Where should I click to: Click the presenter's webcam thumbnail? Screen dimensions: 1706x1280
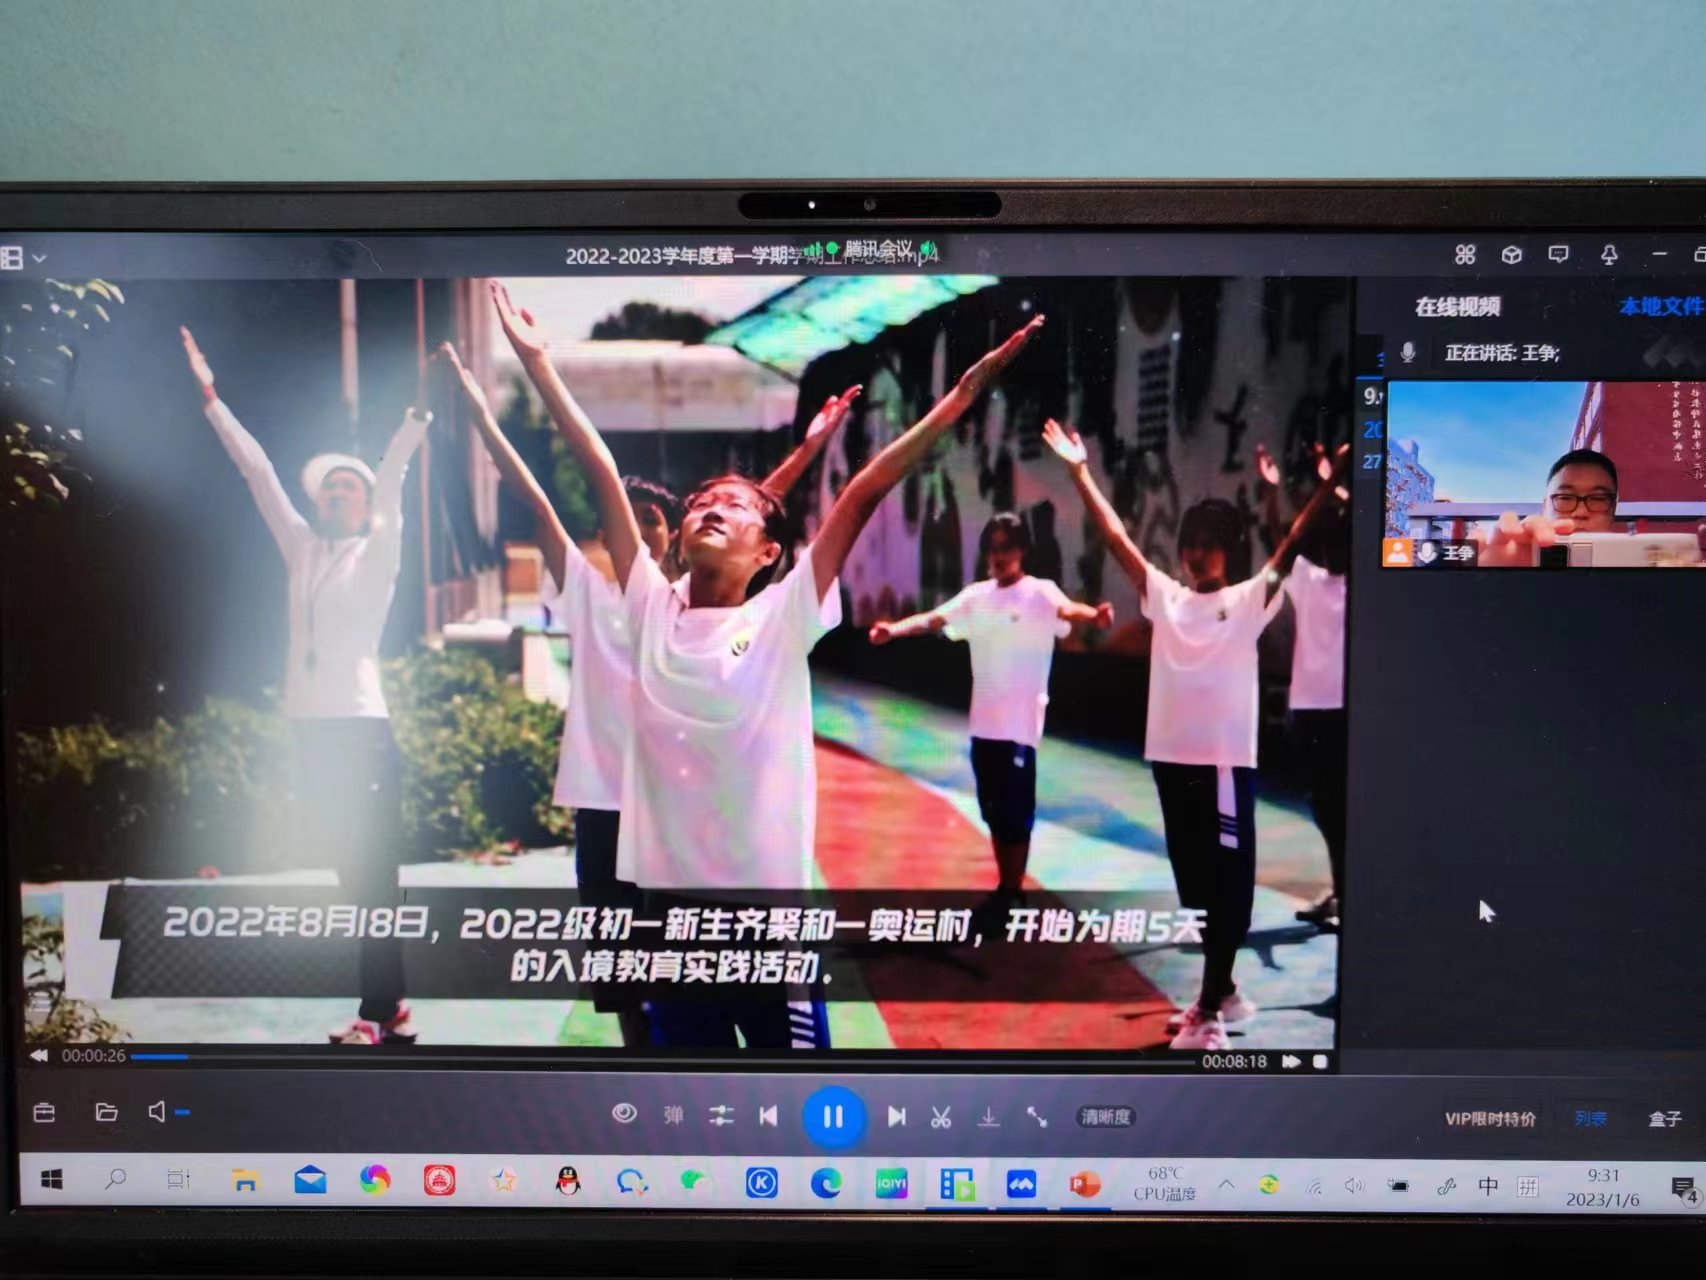click(1543, 474)
